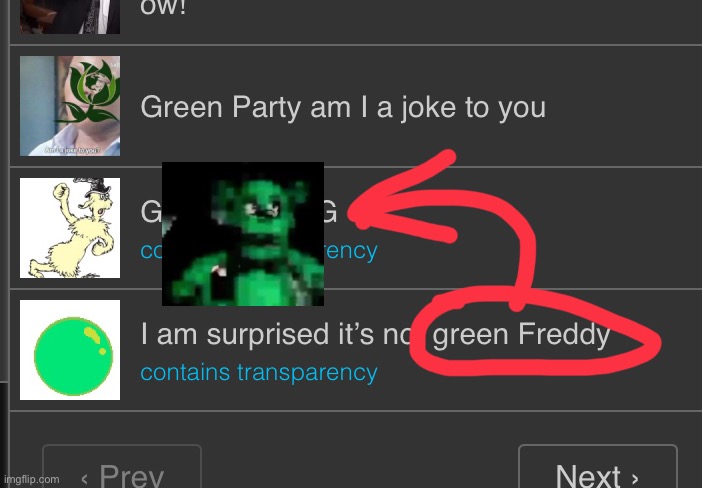
Task: Click the "Am I a joke to you?" thumbnail caption
Action: tap(72, 150)
